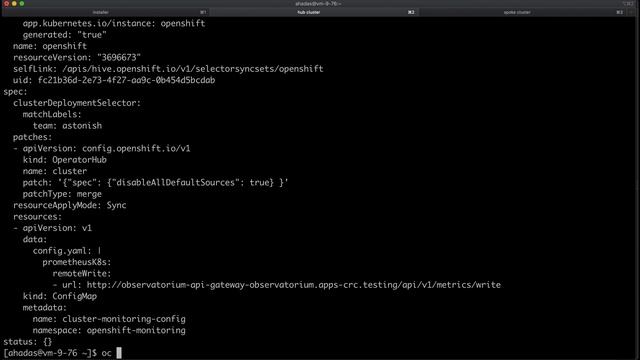The height and width of the screenshot is (360, 640).
Task: Click the remoteWrite observatorium URL
Action: coord(293,285)
